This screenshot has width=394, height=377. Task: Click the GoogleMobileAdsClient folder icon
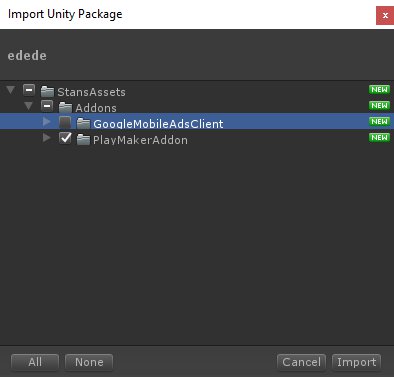[x=83, y=123]
